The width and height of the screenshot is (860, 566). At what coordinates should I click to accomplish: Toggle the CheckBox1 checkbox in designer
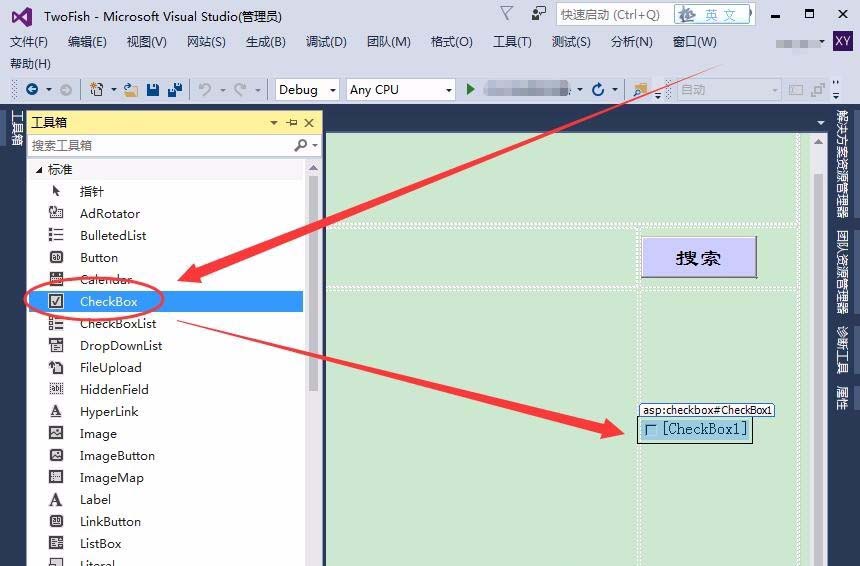(650, 429)
